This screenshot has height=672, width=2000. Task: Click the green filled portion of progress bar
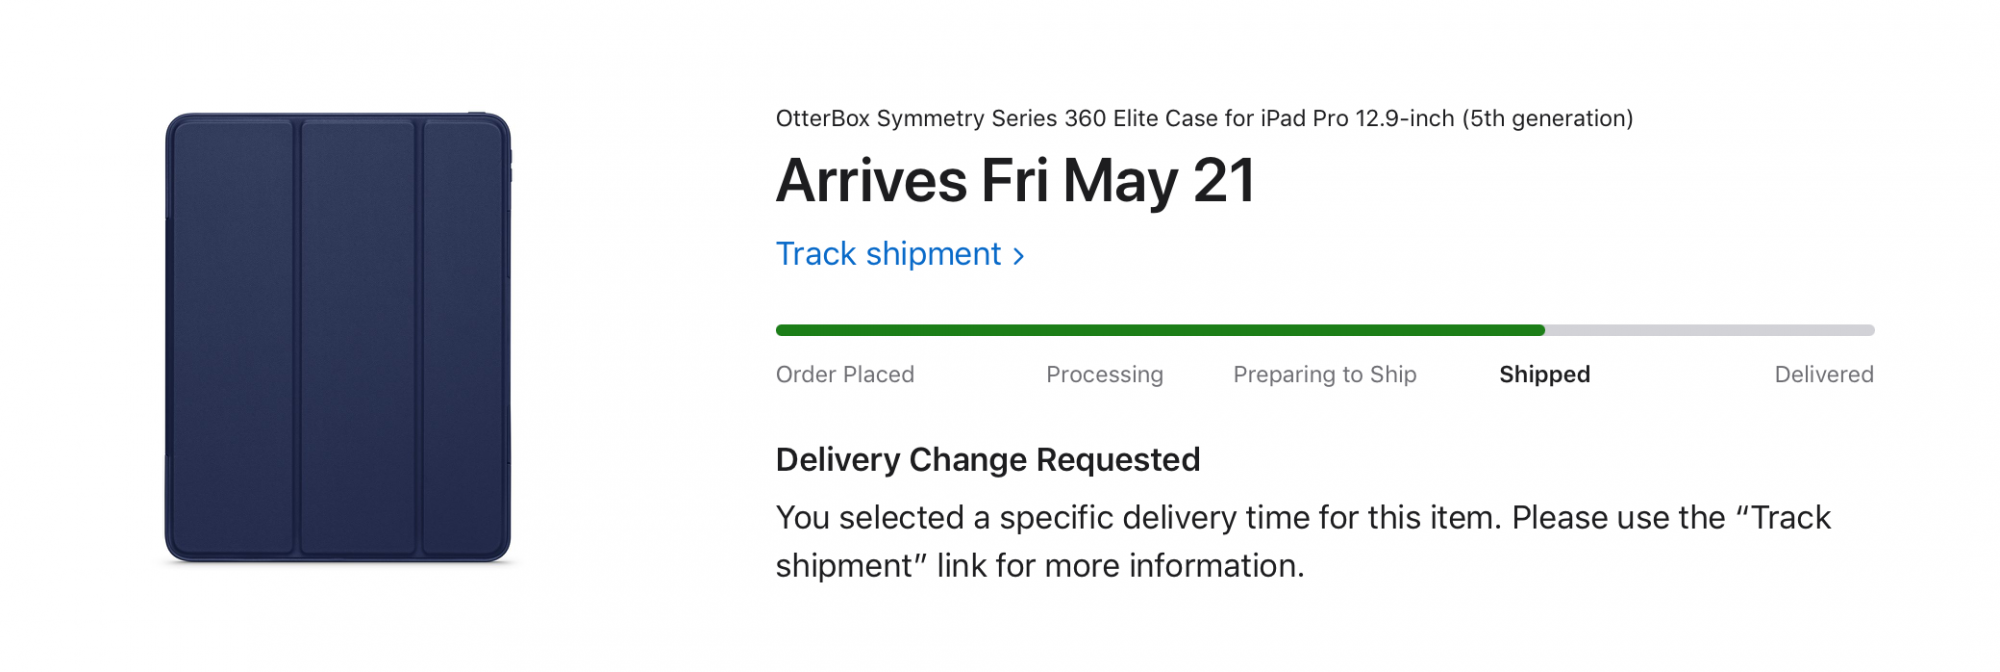[x=1160, y=330]
